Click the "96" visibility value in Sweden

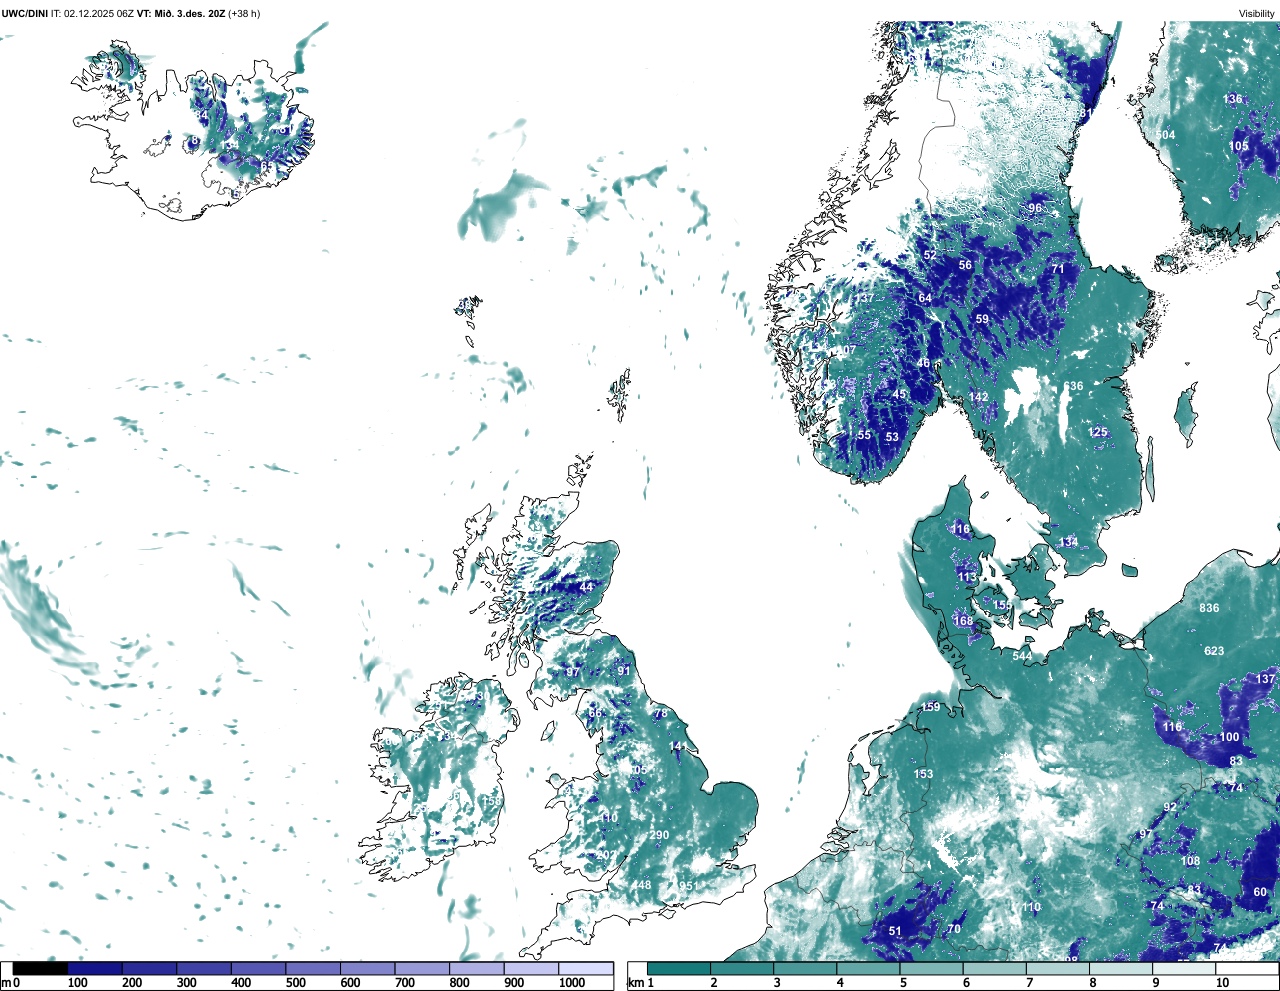click(x=1035, y=209)
